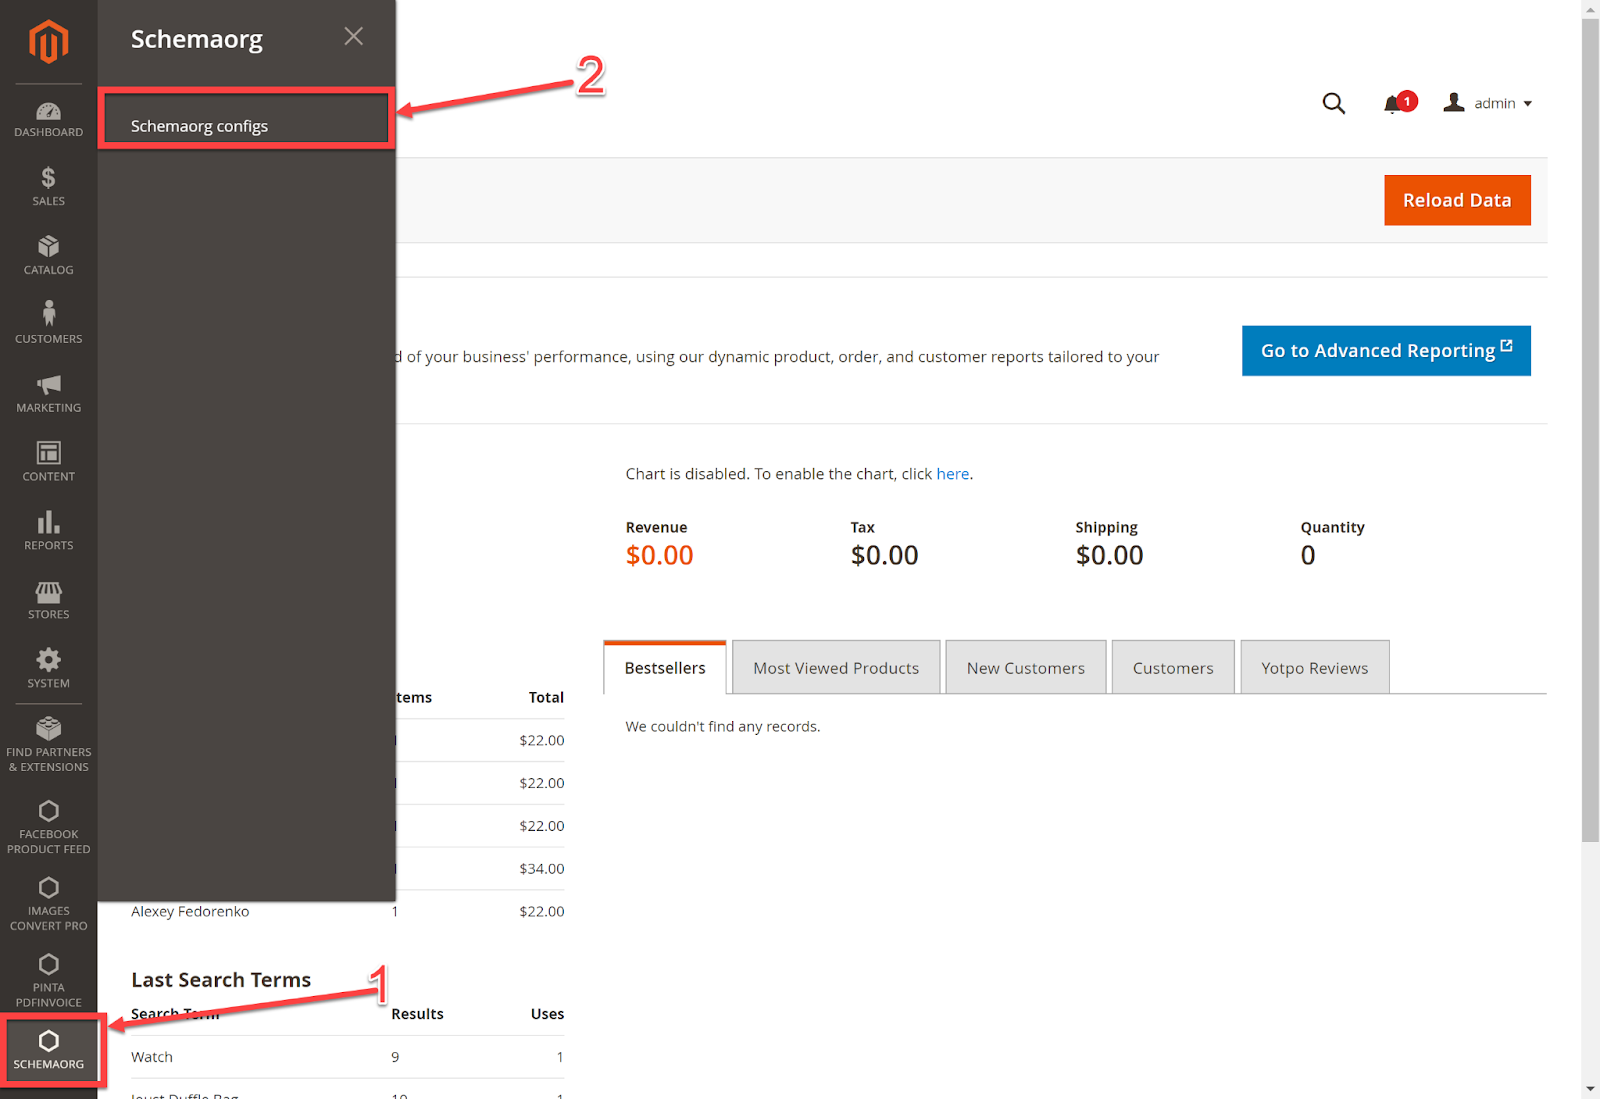The height and width of the screenshot is (1099, 1600).
Task: Open the Reports sidebar menu
Action: pyautogui.click(x=48, y=532)
